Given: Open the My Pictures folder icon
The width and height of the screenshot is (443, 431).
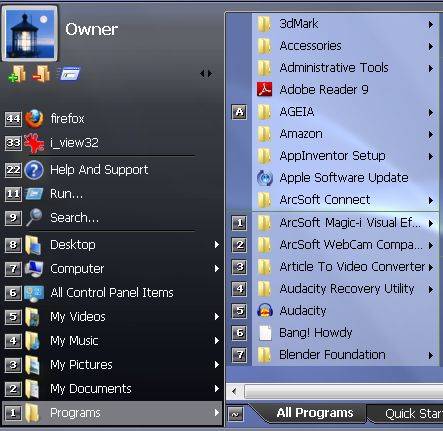Looking at the screenshot, I should (x=32, y=365).
